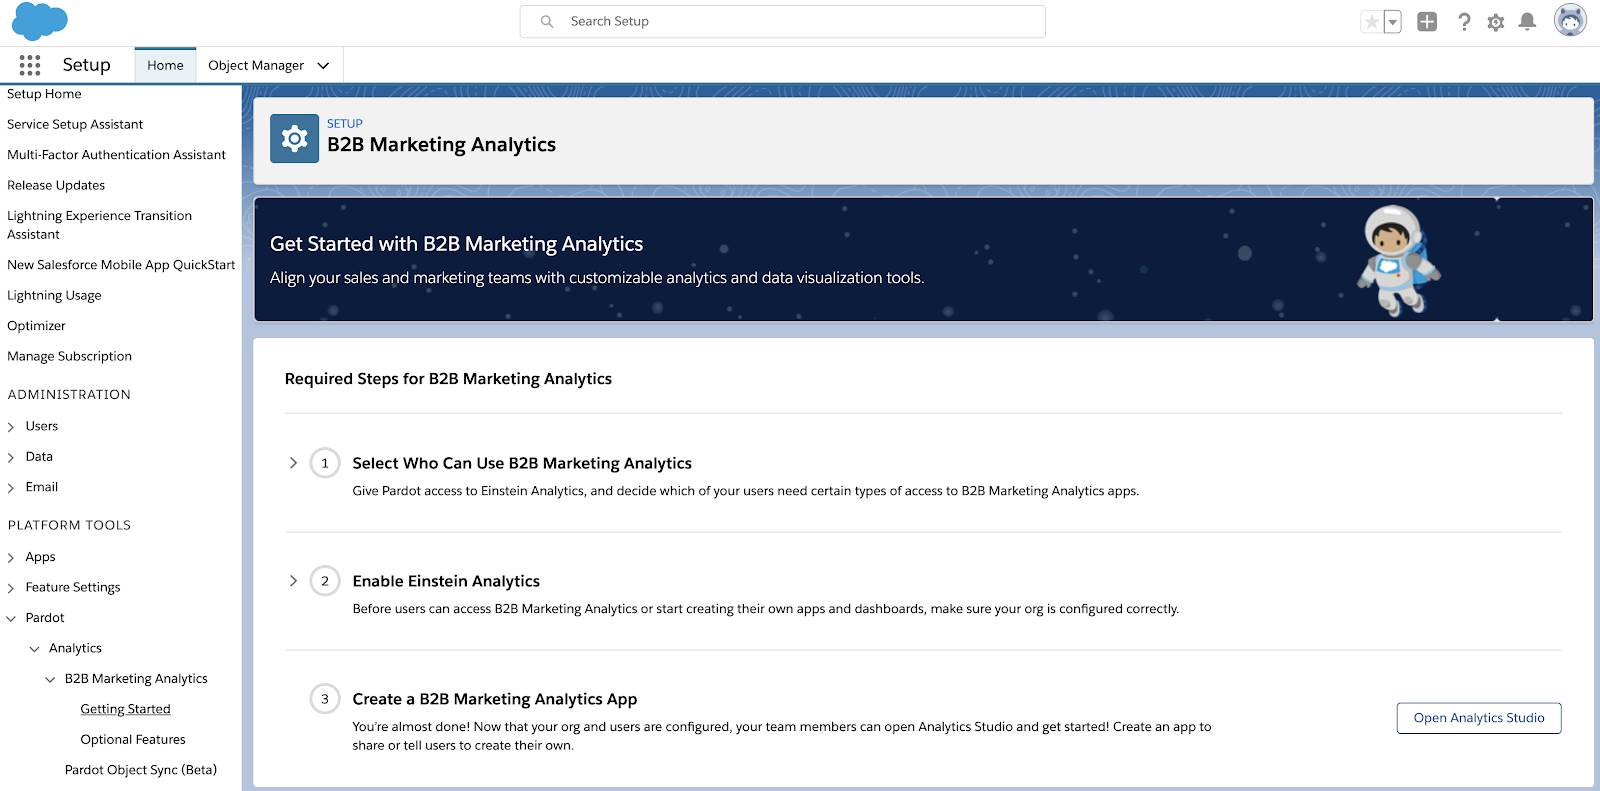Expand the Users section chevron
The height and width of the screenshot is (791, 1600).
click(11, 427)
